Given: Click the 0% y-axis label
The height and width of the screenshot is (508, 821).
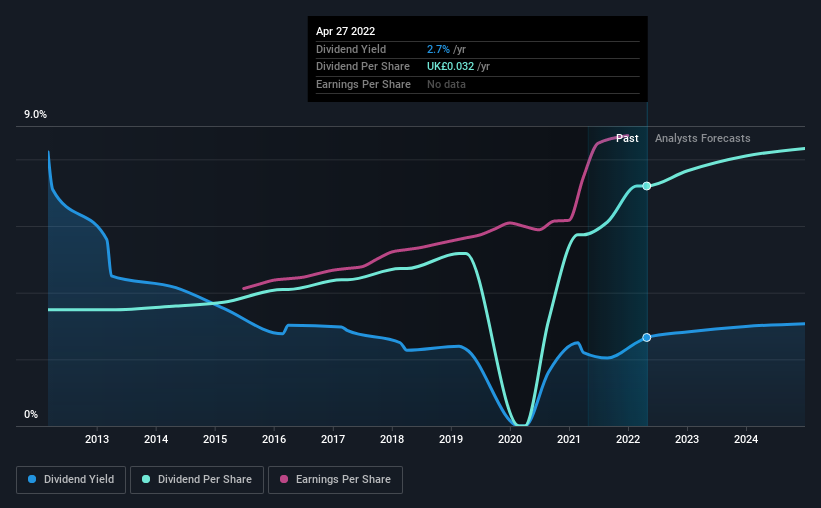Looking at the screenshot, I should [31, 415].
